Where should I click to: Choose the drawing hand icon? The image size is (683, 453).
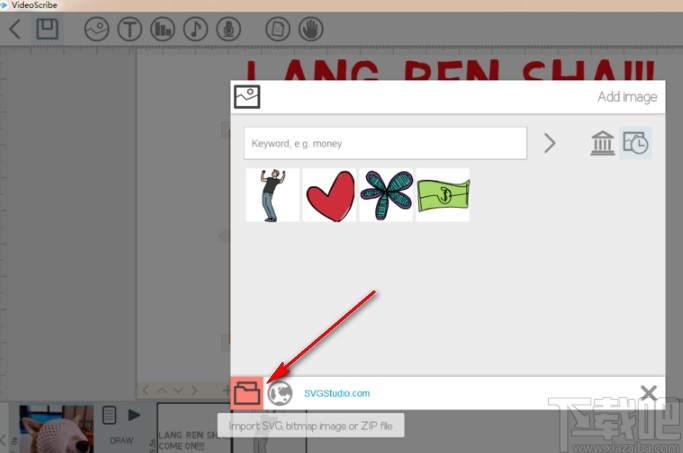(x=311, y=29)
